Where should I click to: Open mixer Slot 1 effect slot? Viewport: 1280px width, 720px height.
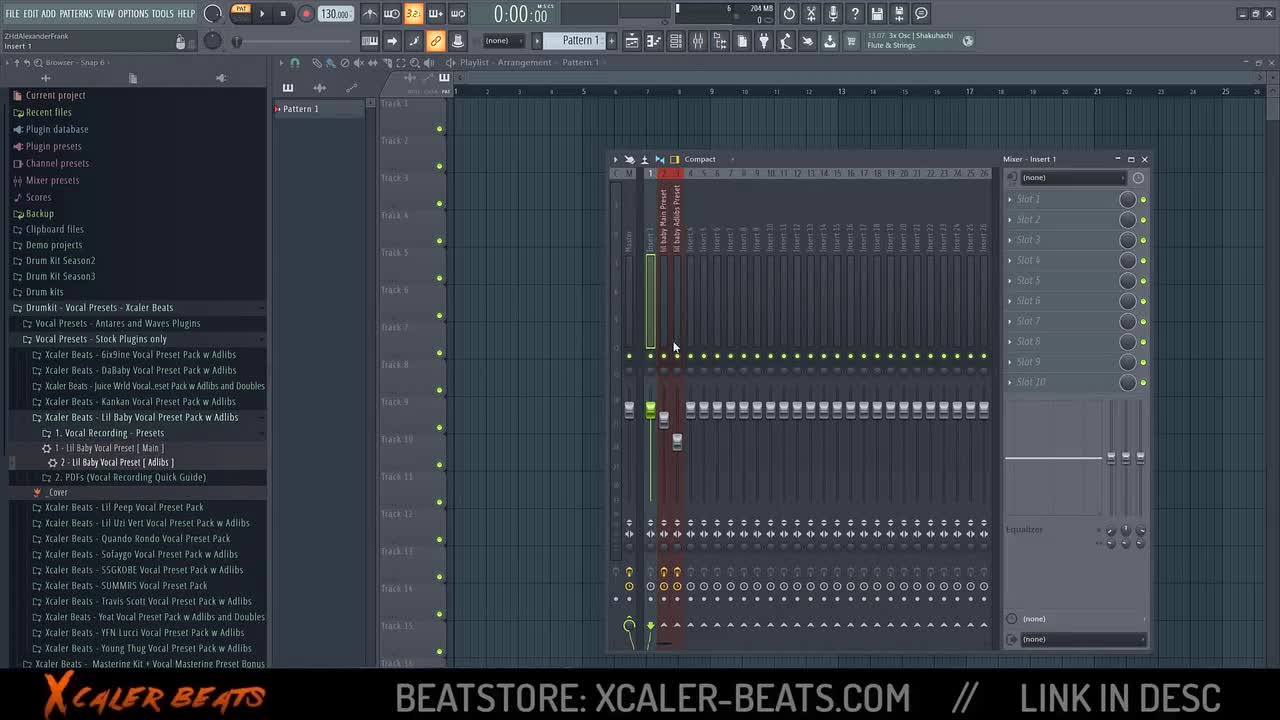coord(1061,199)
